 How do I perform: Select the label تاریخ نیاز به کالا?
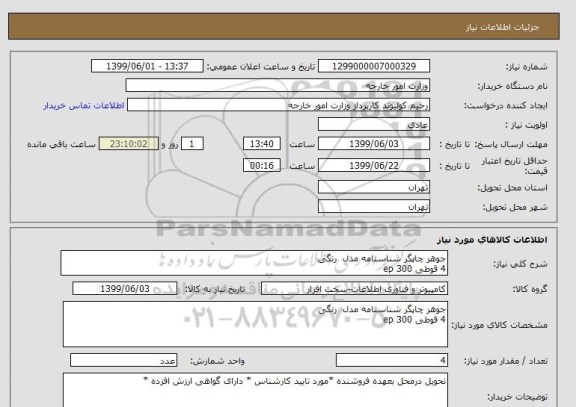point(214,289)
